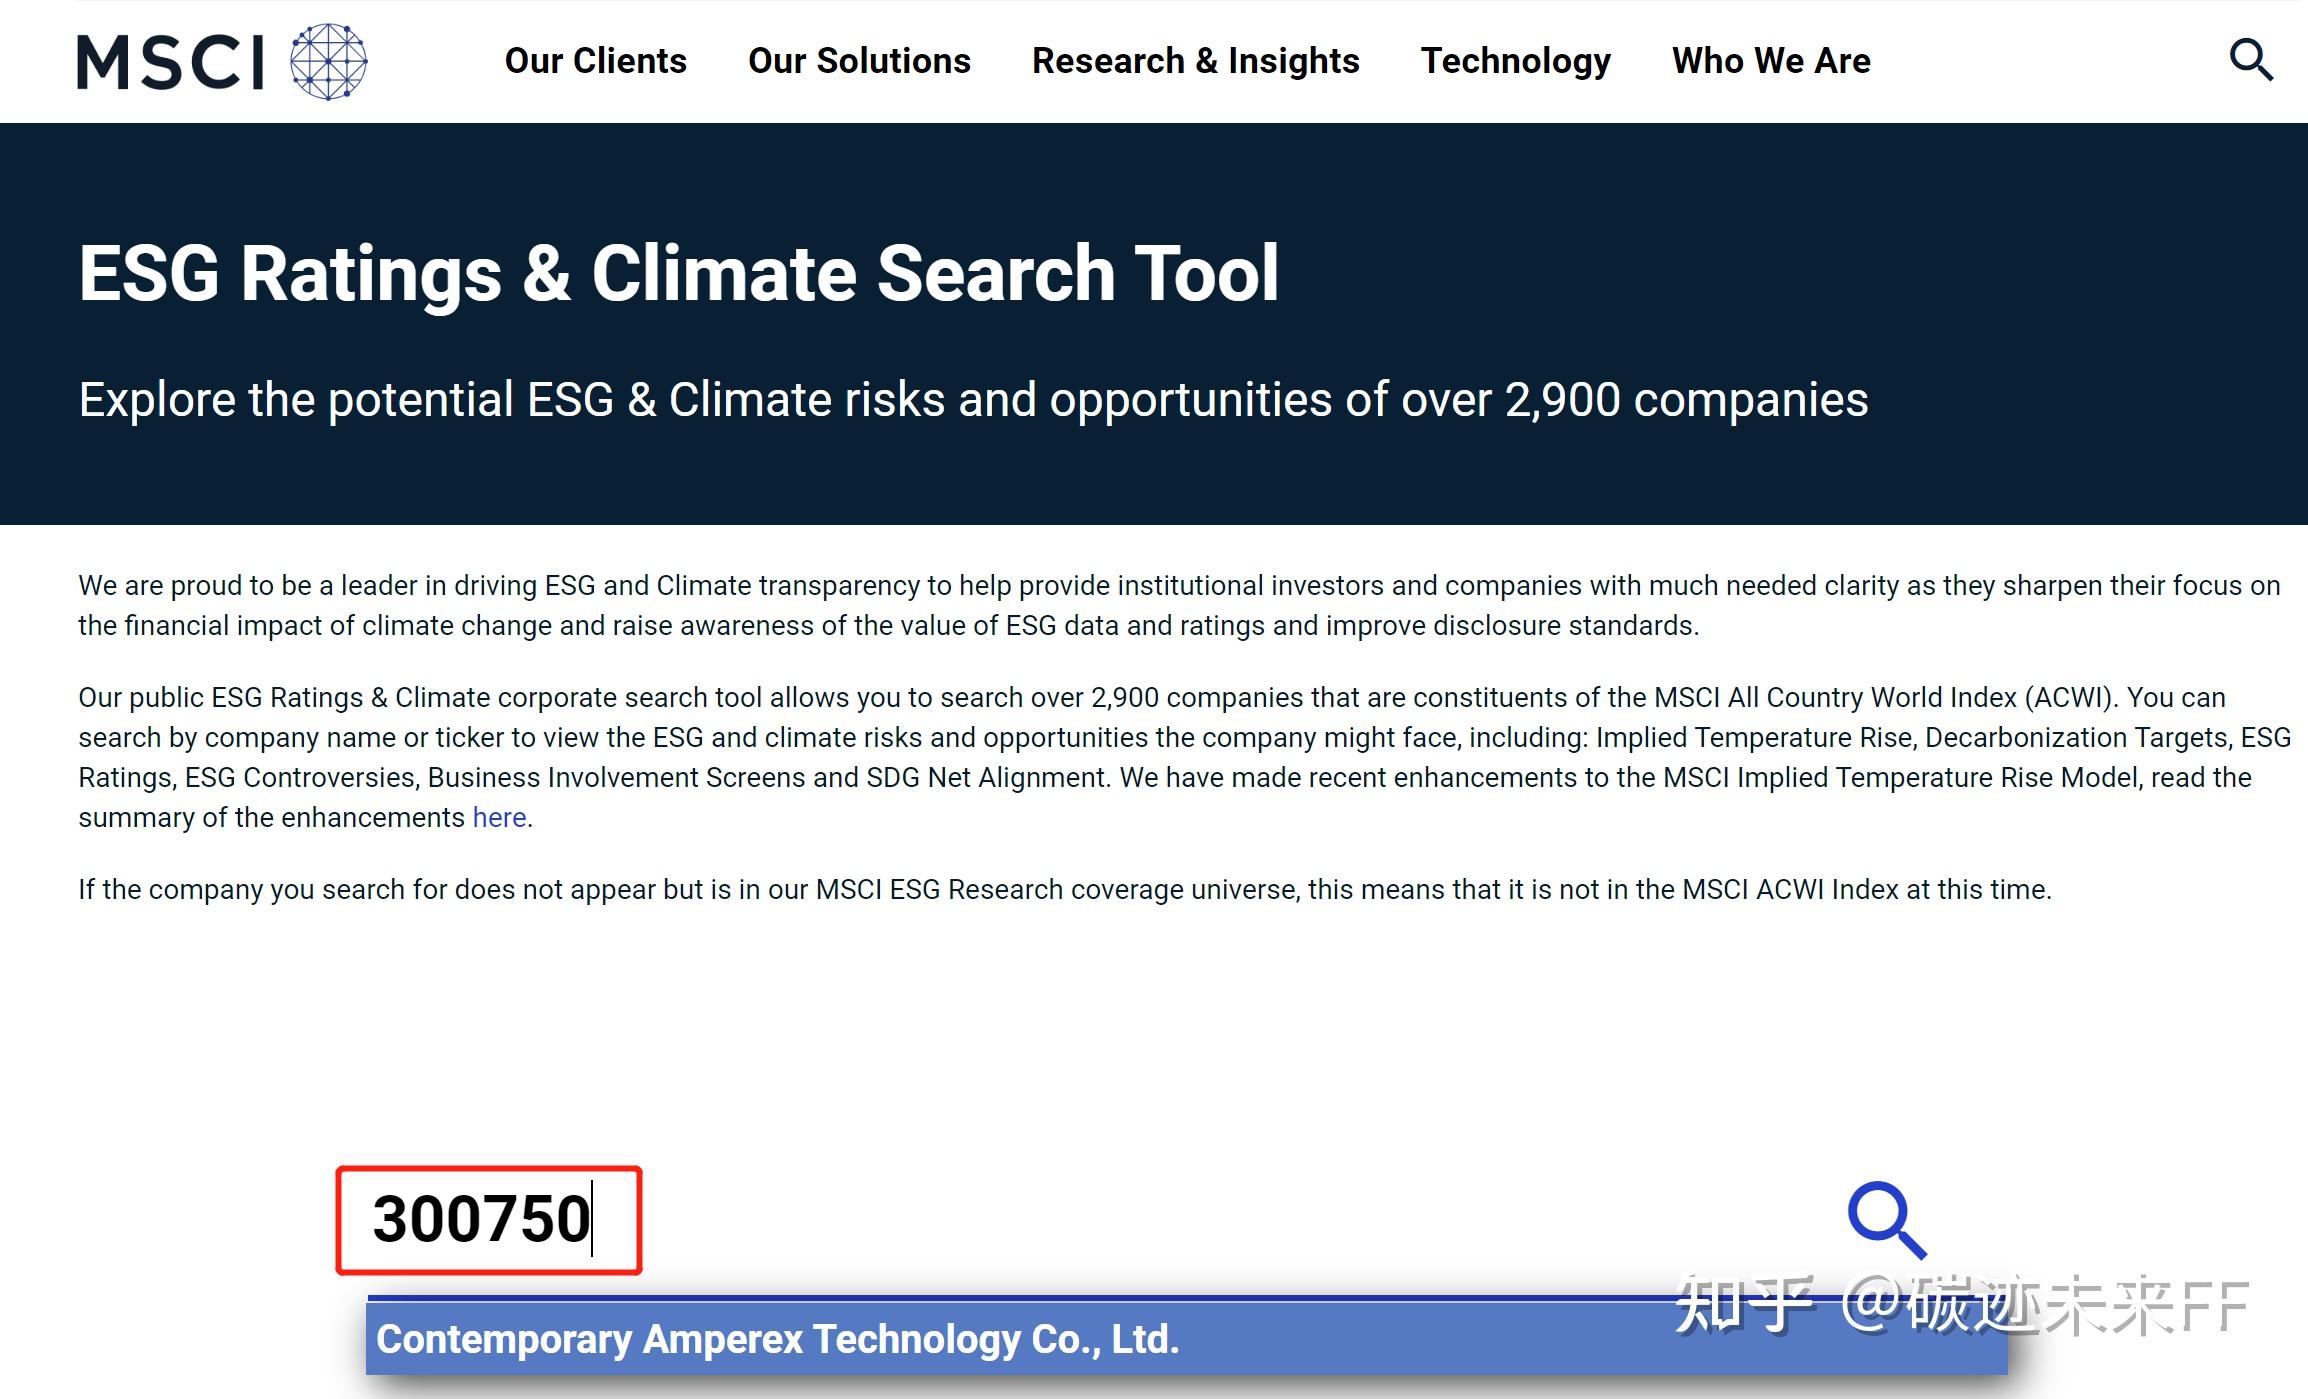Viewport: 2308px width, 1399px height.
Task: Open the Who We Are menu
Action: 1770,61
